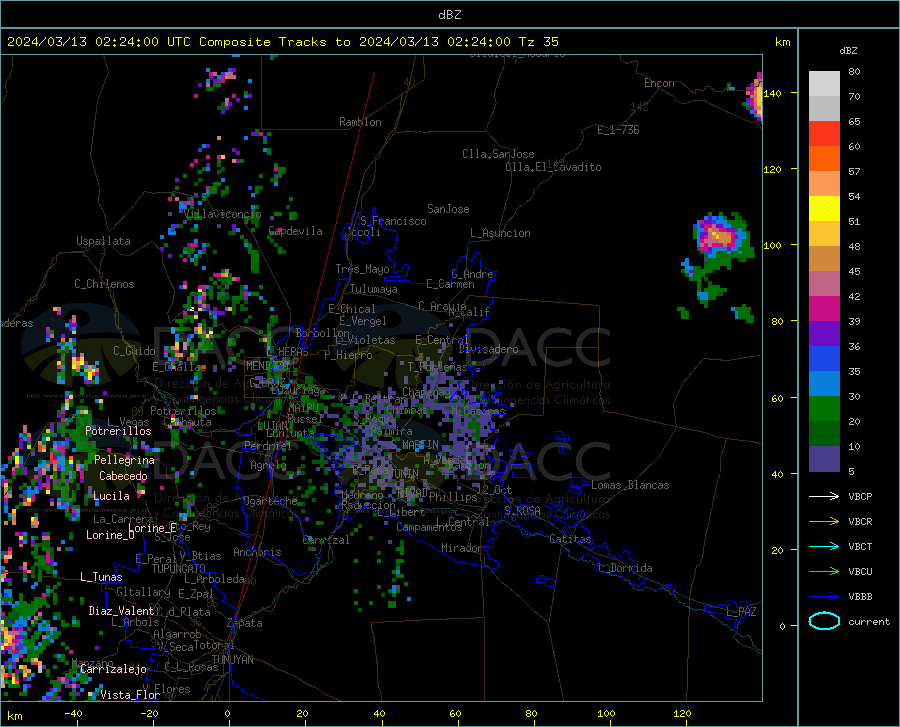Viewport: 900px width, 727px height.
Task: Click the 'Vista_Flor' map label
Action: pos(130,695)
